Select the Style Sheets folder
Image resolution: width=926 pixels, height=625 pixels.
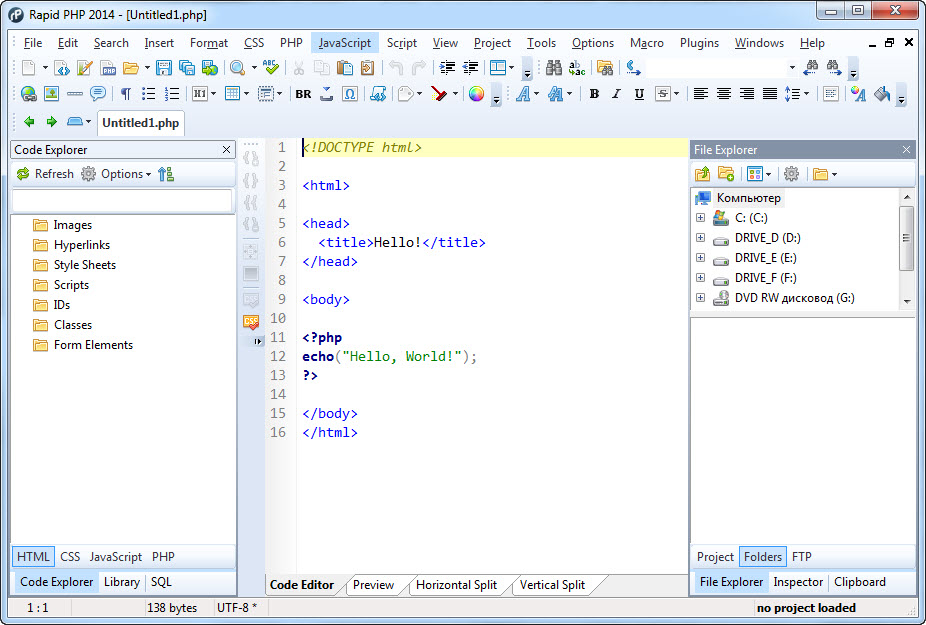click(84, 265)
